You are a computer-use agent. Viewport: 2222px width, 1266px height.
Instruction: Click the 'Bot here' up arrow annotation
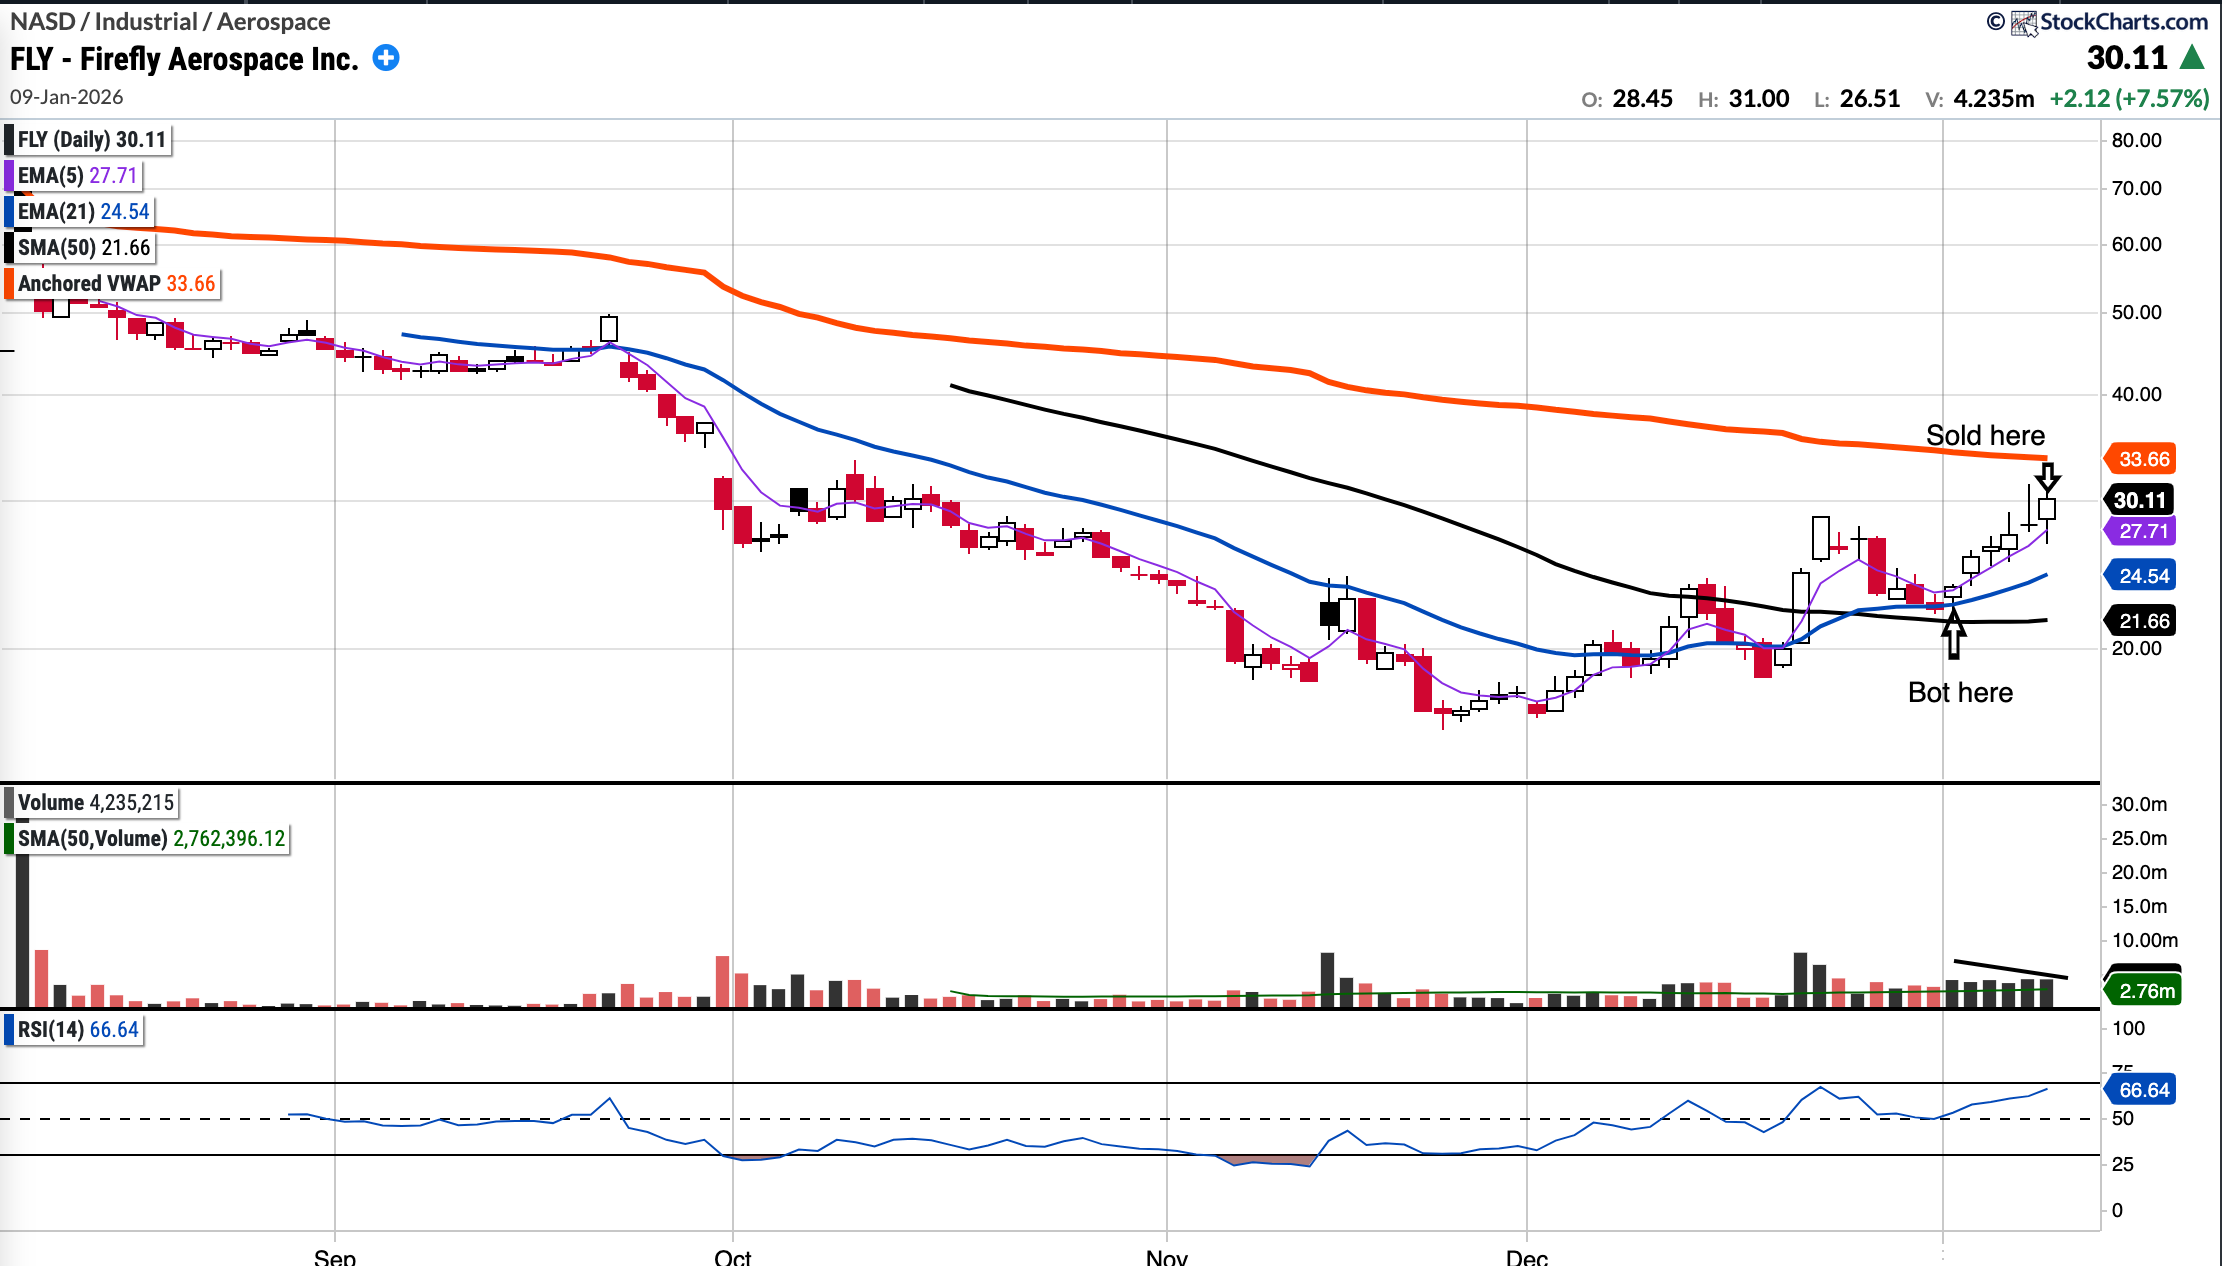1953,633
